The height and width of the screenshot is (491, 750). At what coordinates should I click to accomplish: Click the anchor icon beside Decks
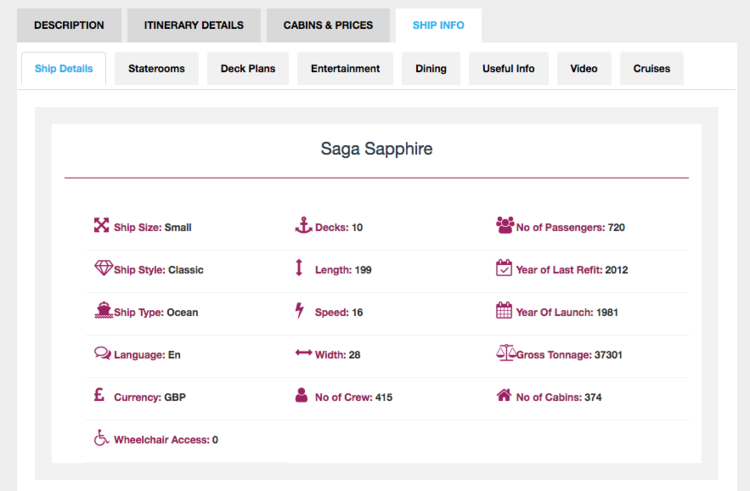click(303, 225)
